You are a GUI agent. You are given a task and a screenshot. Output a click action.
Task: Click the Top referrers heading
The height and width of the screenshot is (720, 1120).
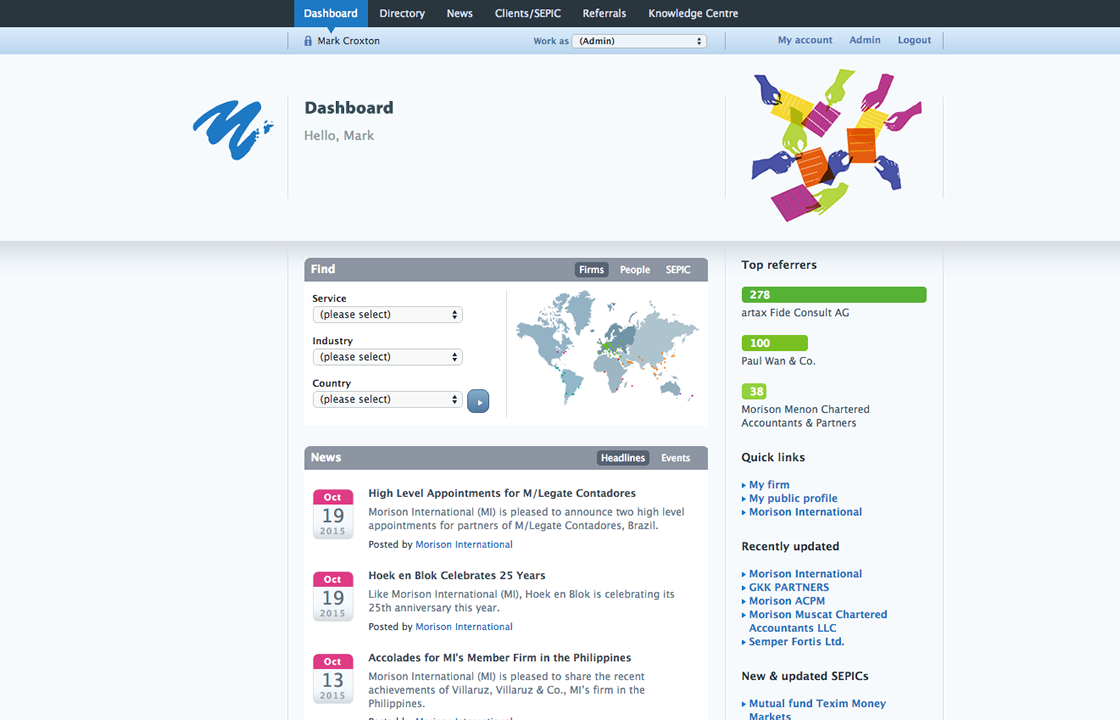(779, 265)
